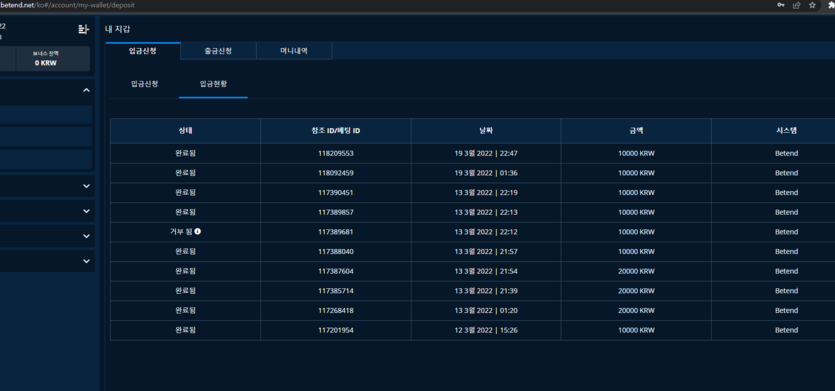
Task: Expand the first collapsed sidebar section chevron
Action: [86, 186]
